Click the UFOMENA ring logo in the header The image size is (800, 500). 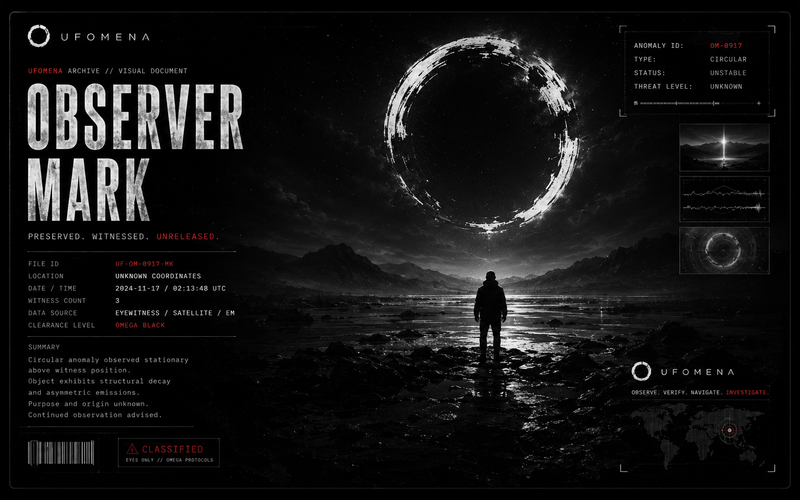(x=39, y=36)
